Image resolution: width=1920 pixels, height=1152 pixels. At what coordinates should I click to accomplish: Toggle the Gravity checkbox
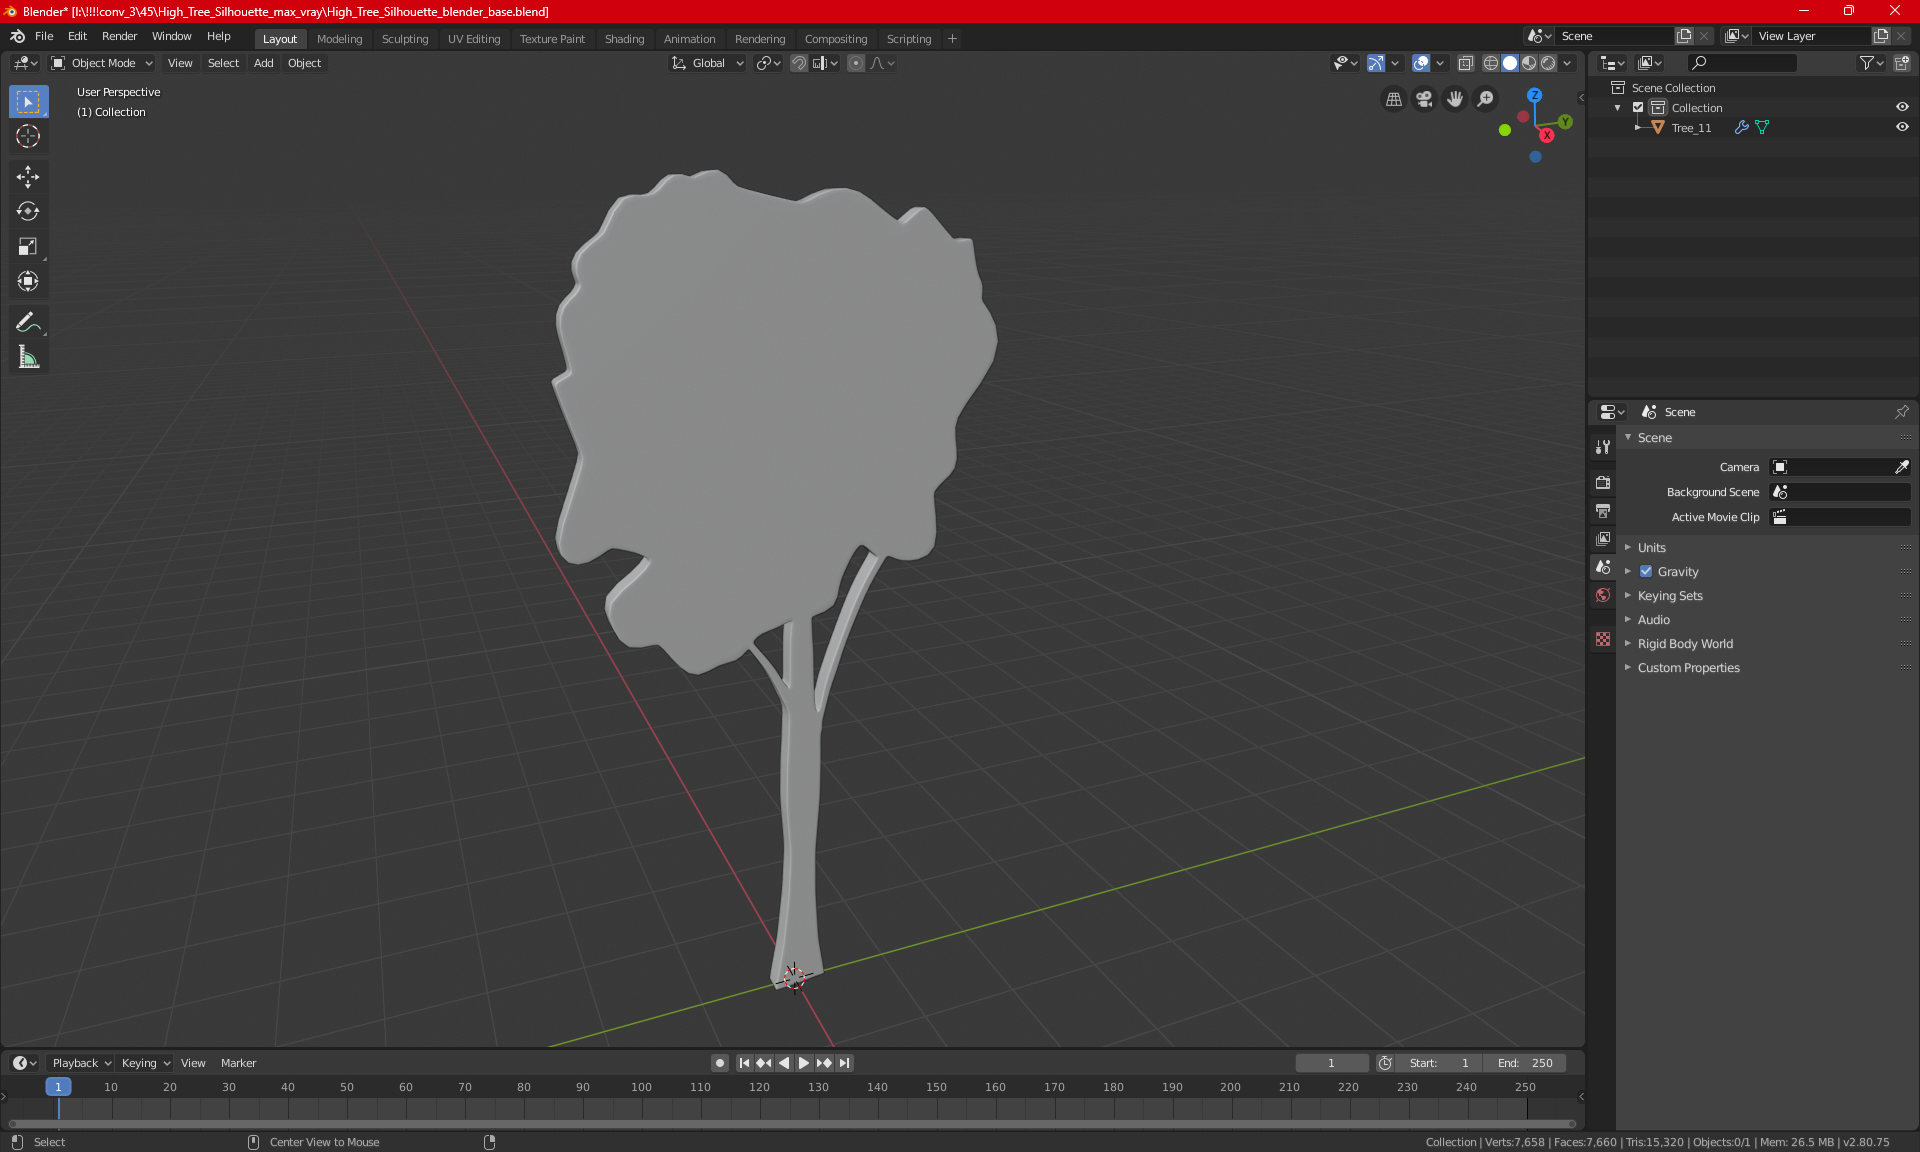[1646, 572]
